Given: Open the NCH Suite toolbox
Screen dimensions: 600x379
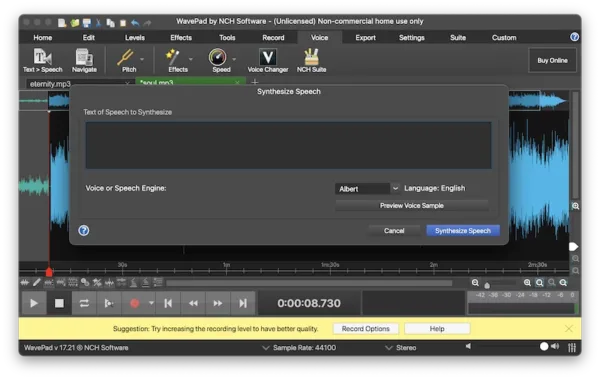Looking at the screenshot, I should [311, 60].
